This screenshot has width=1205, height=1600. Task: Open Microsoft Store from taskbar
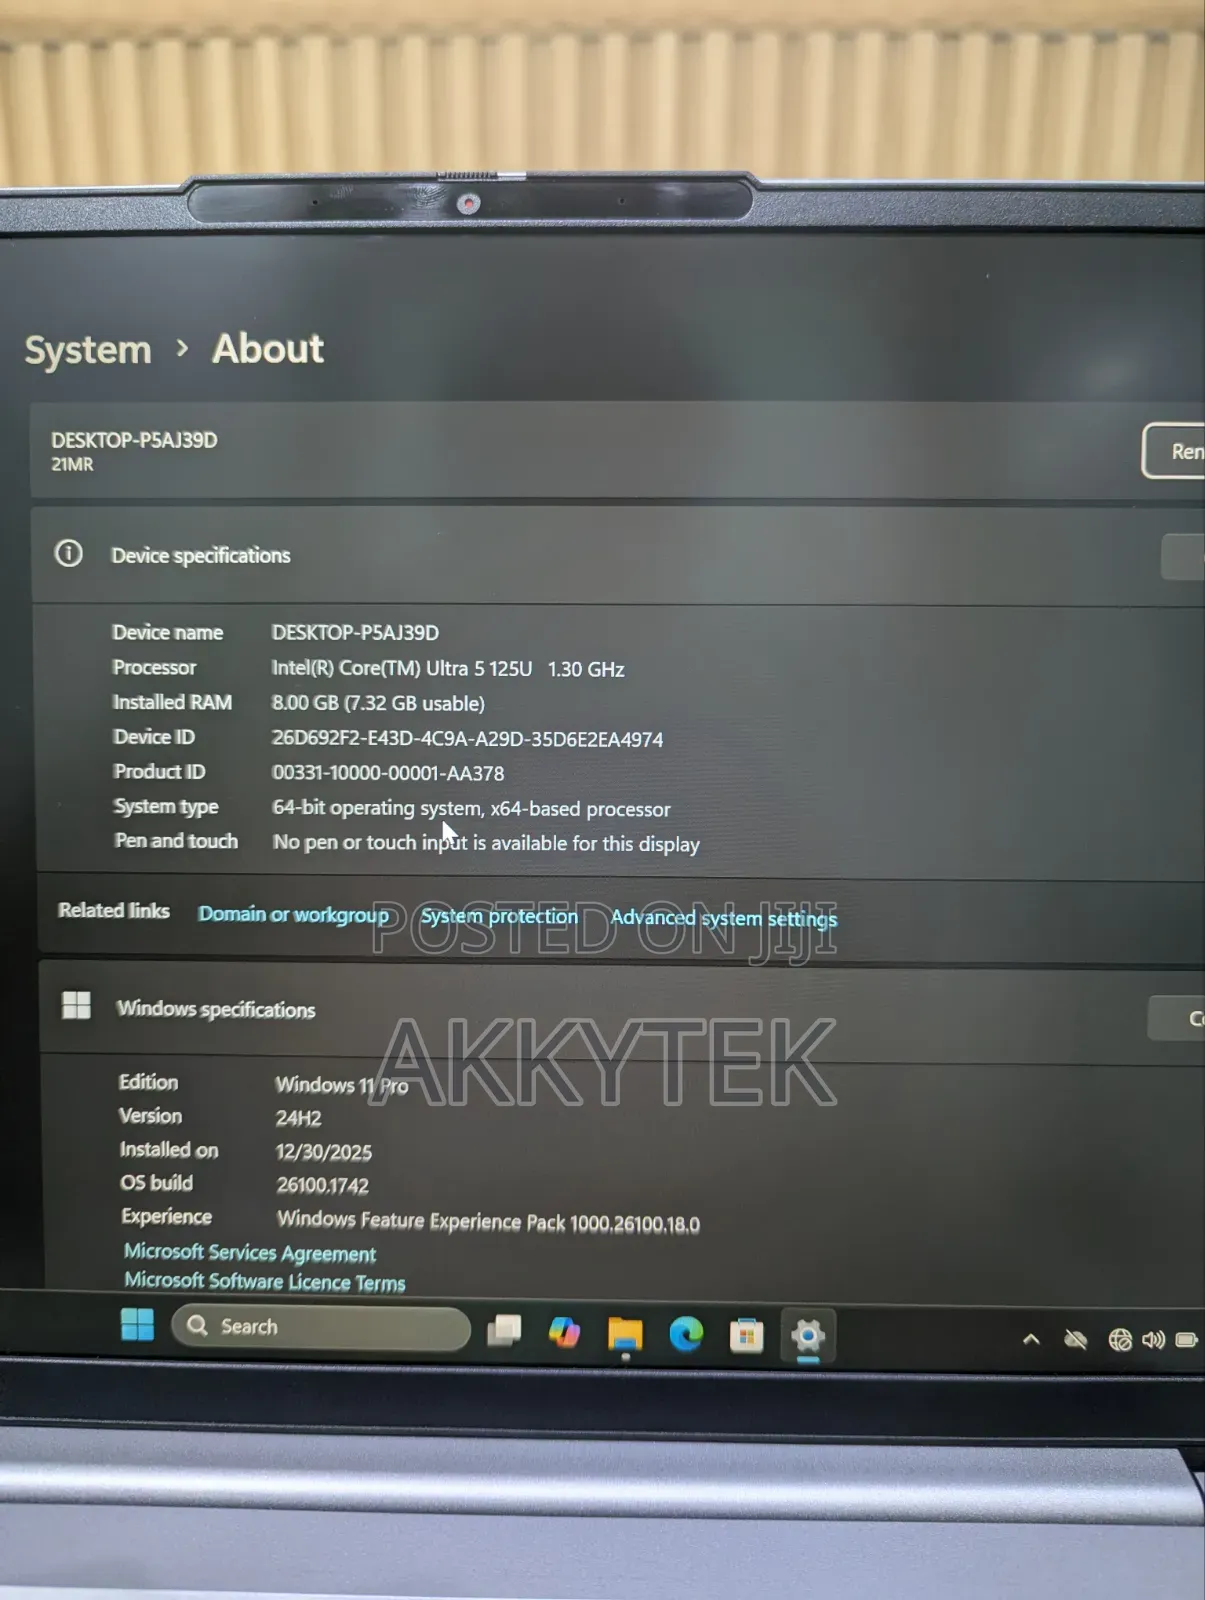click(x=746, y=1336)
